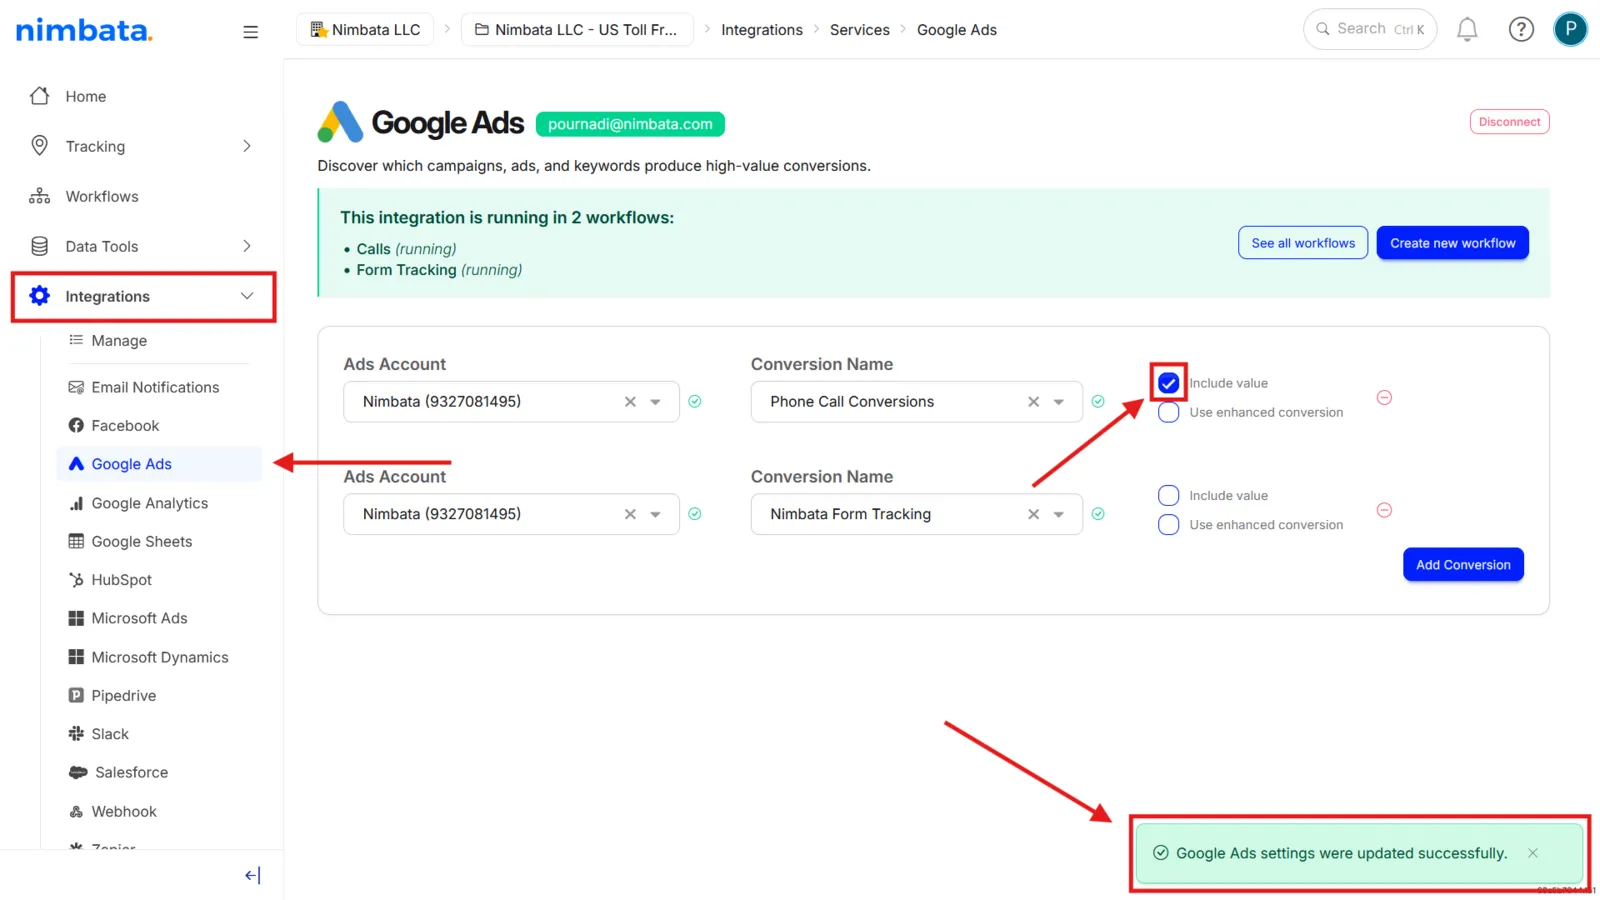Click the Slack icon in integrations list
1600x900 pixels.
click(76, 734)
